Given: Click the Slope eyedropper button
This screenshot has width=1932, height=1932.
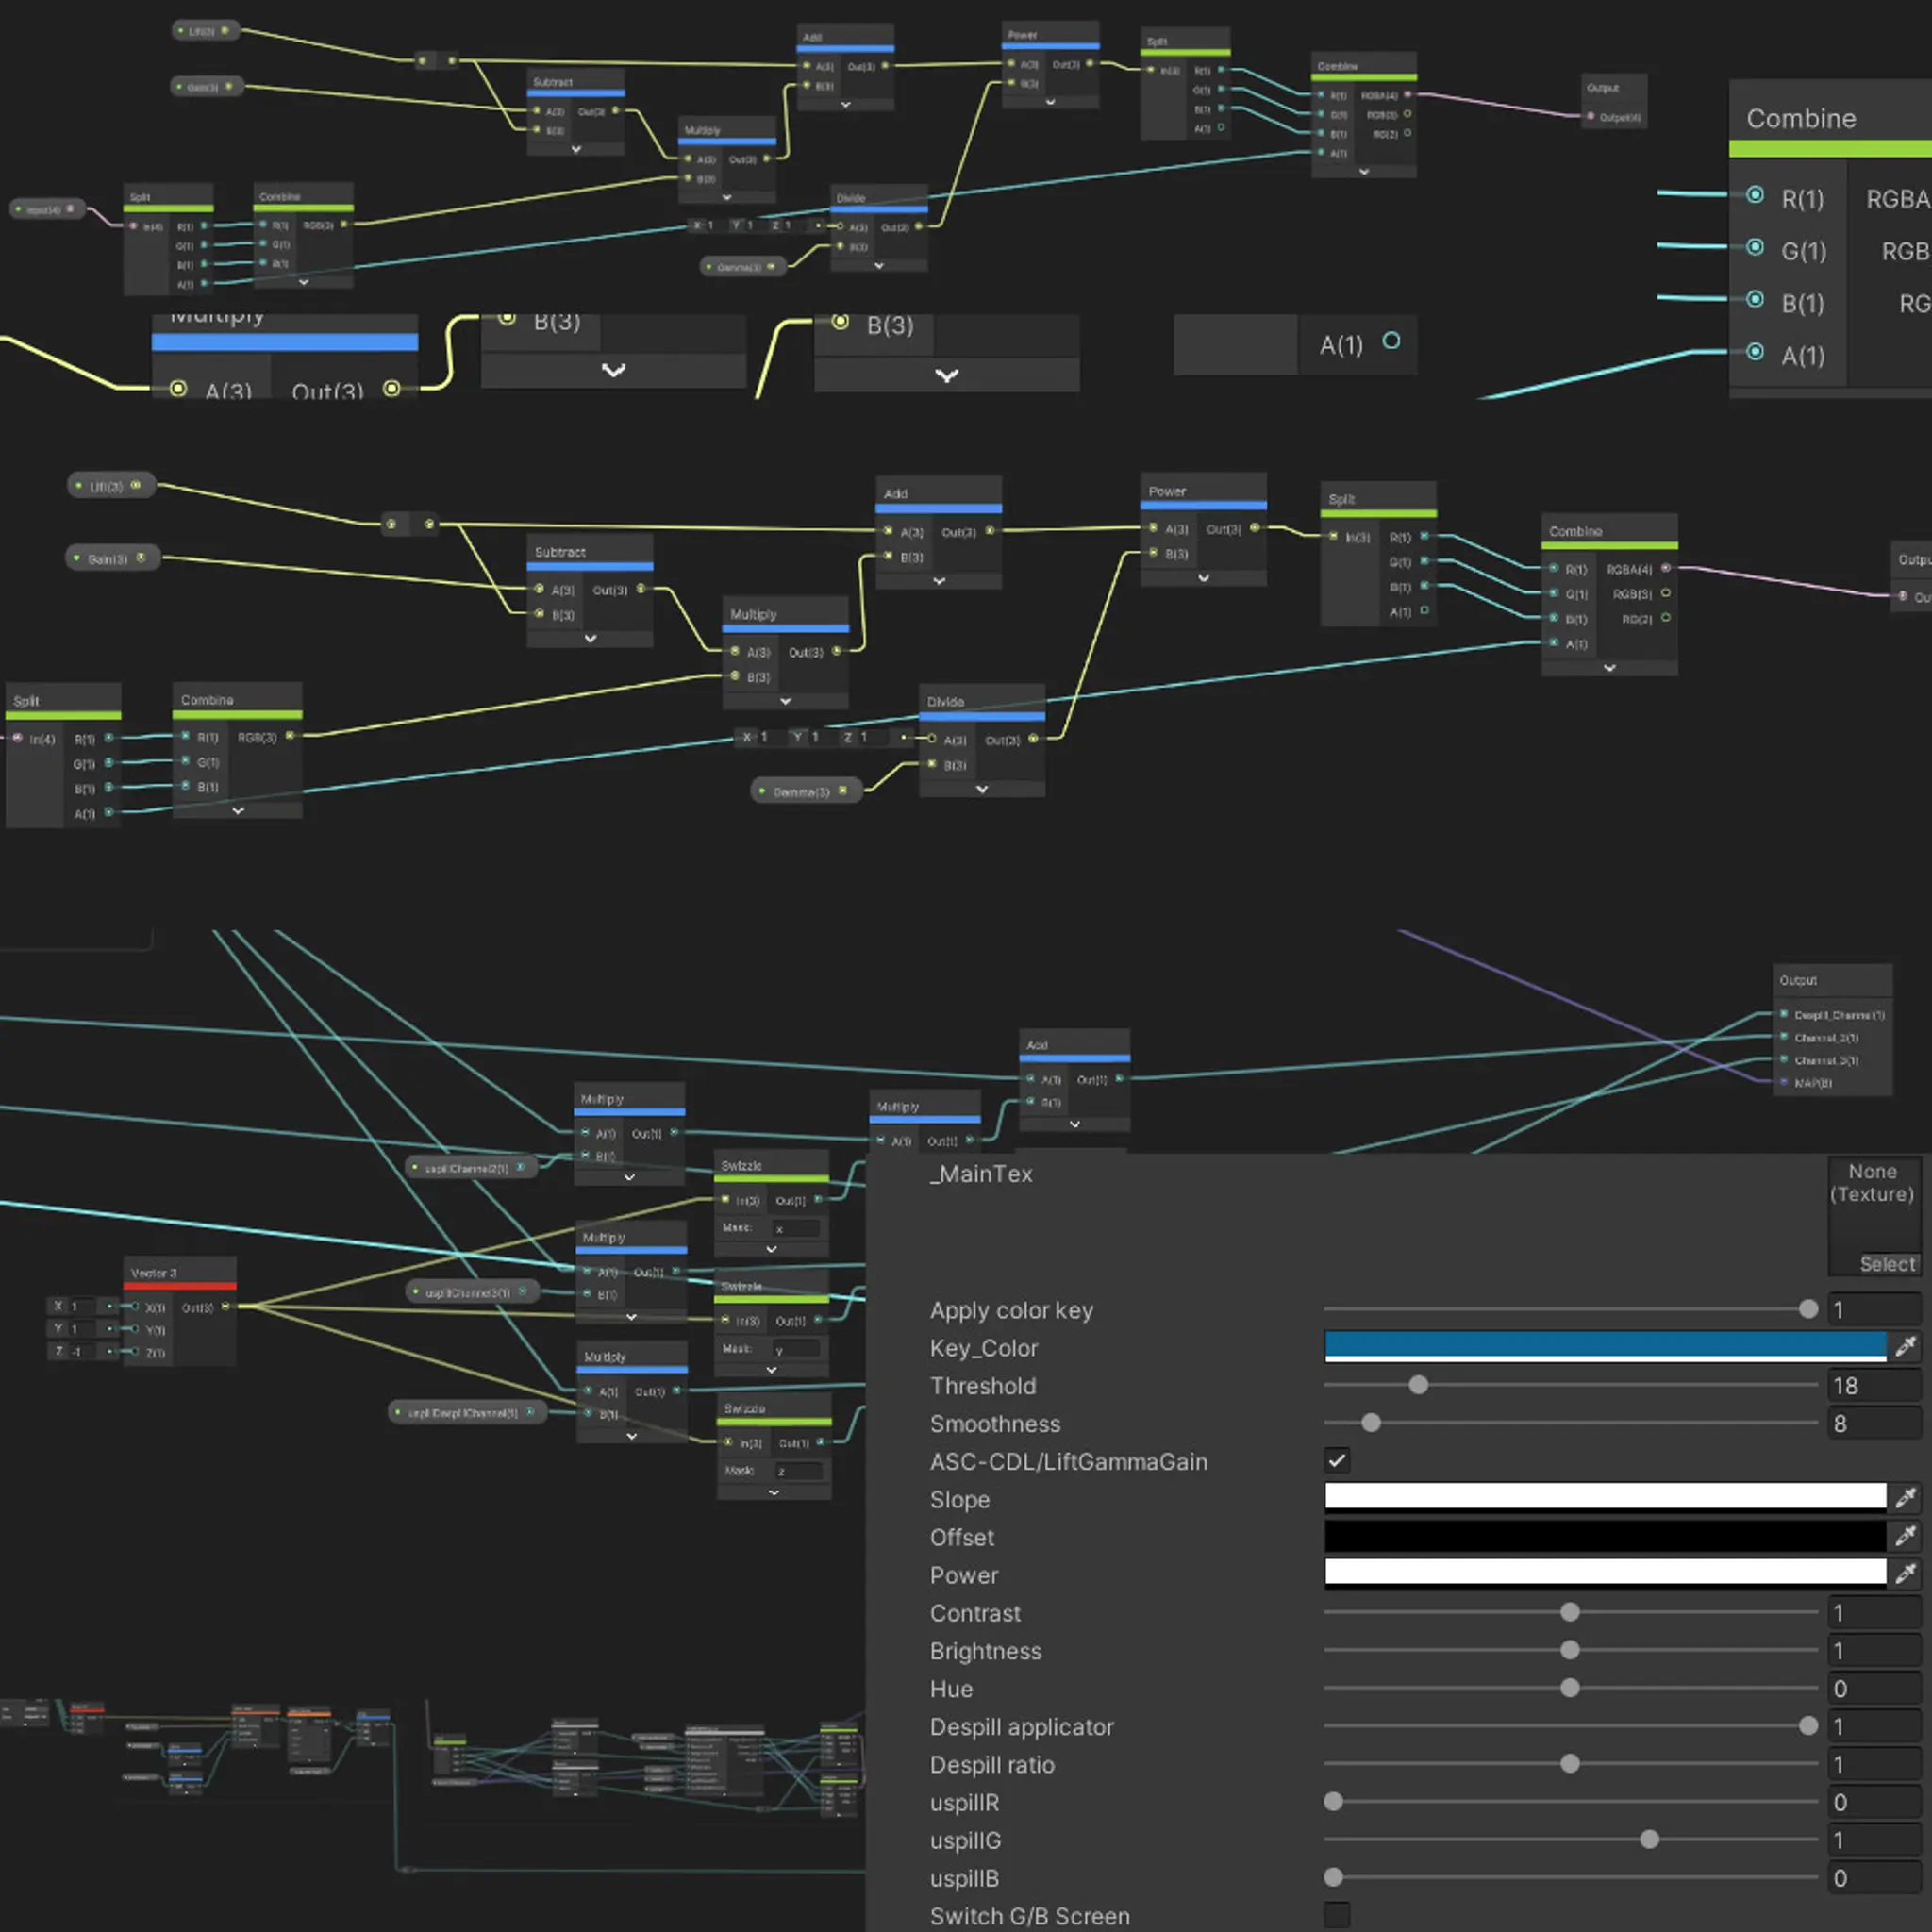Looking at the screenshot, I should point(1907,1499).
